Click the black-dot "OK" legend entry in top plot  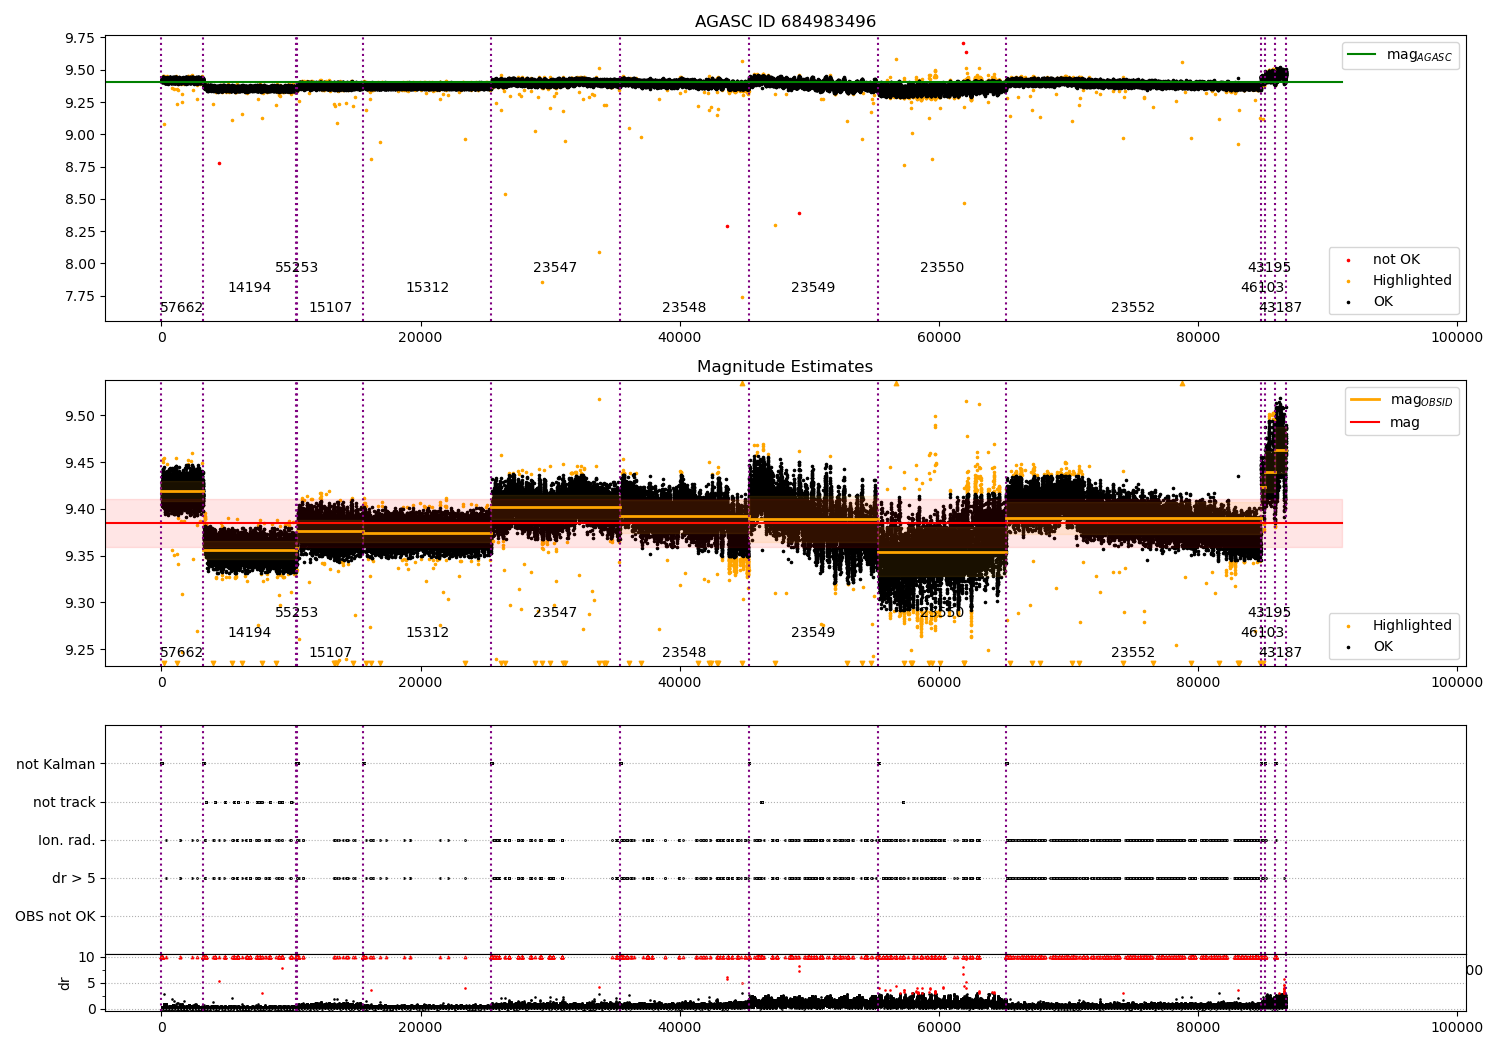(1371, 302)
